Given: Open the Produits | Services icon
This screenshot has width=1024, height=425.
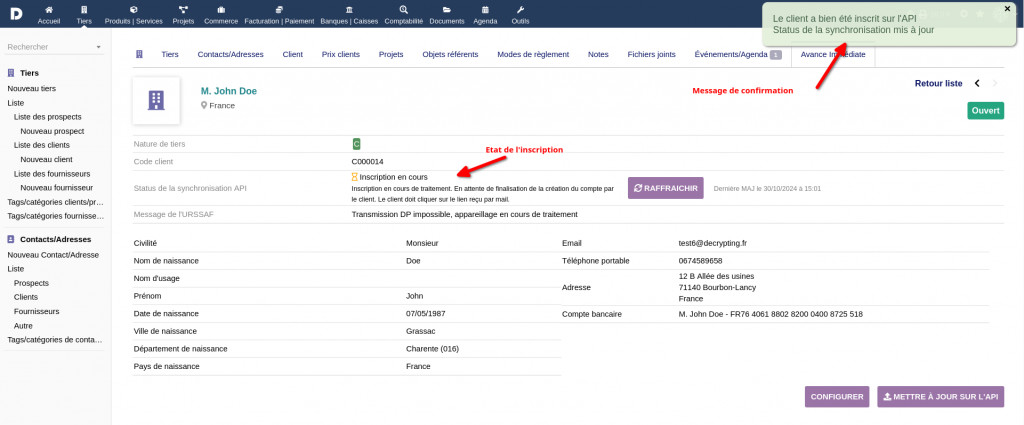Looking at the screenshot, I should (133, 10).
